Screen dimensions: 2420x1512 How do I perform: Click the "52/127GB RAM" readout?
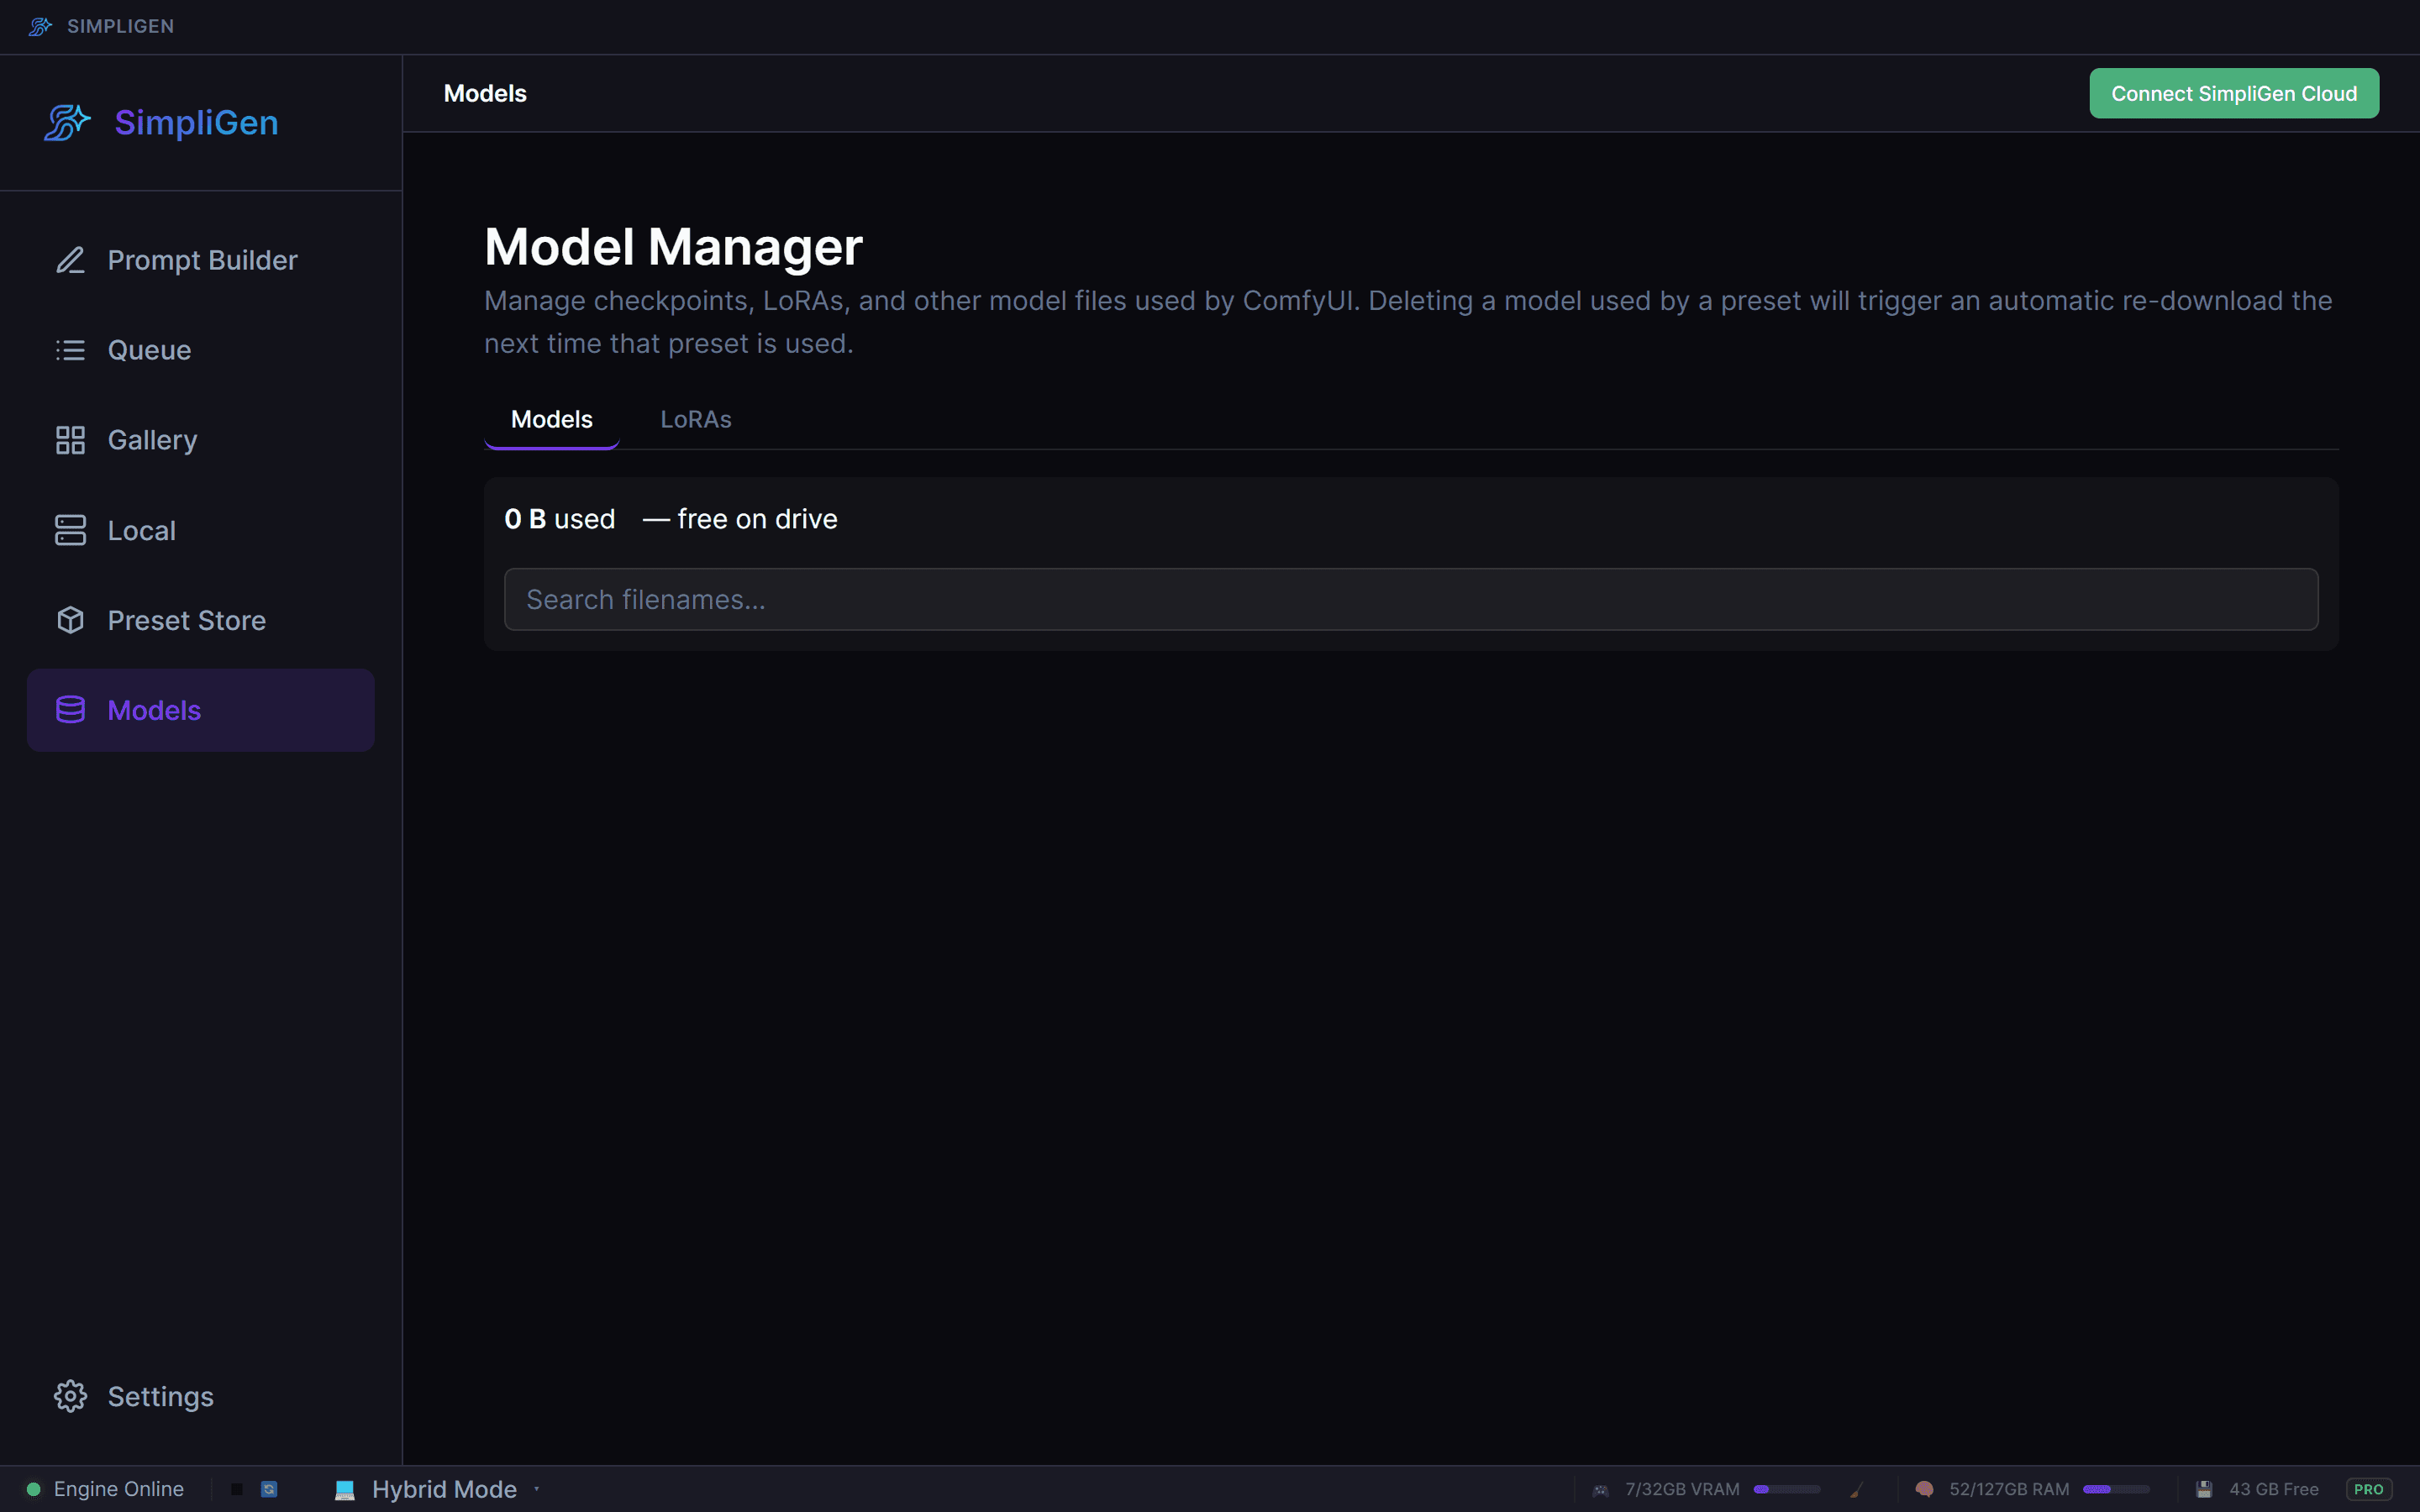(2009, 1489)
